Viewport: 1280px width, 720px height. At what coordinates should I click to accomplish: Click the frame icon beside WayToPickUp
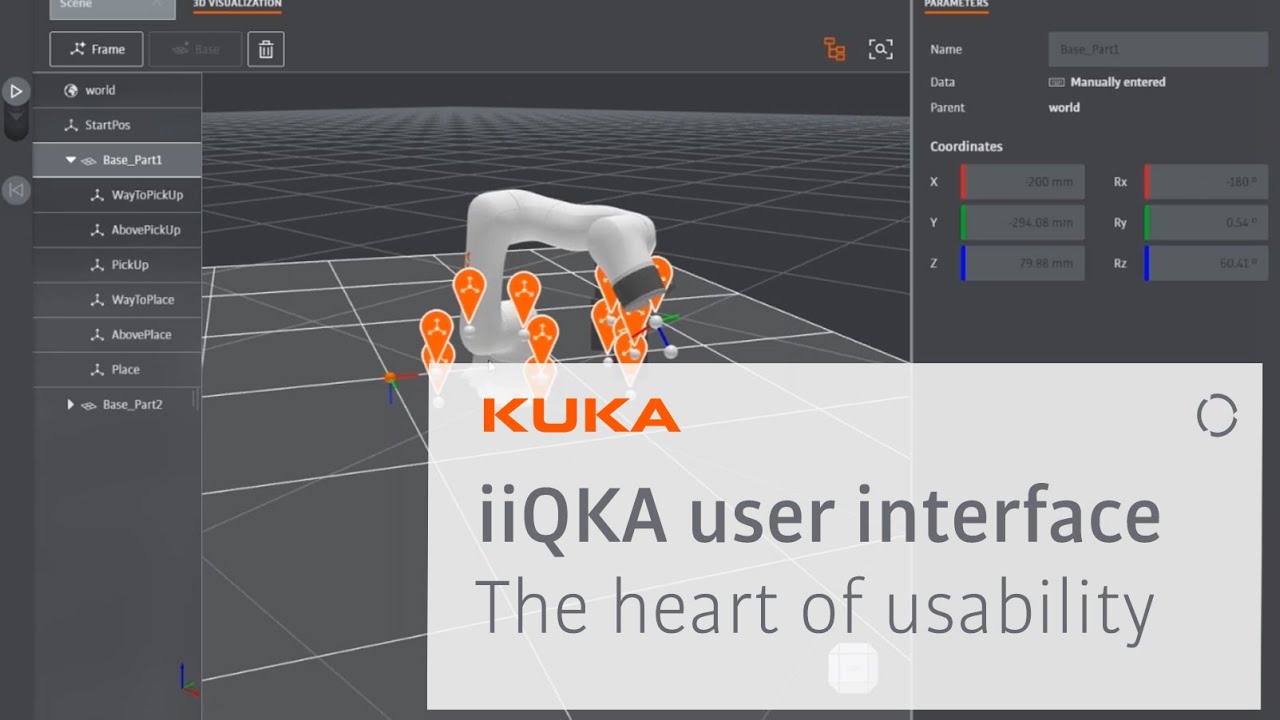click(x=97, y=195)
